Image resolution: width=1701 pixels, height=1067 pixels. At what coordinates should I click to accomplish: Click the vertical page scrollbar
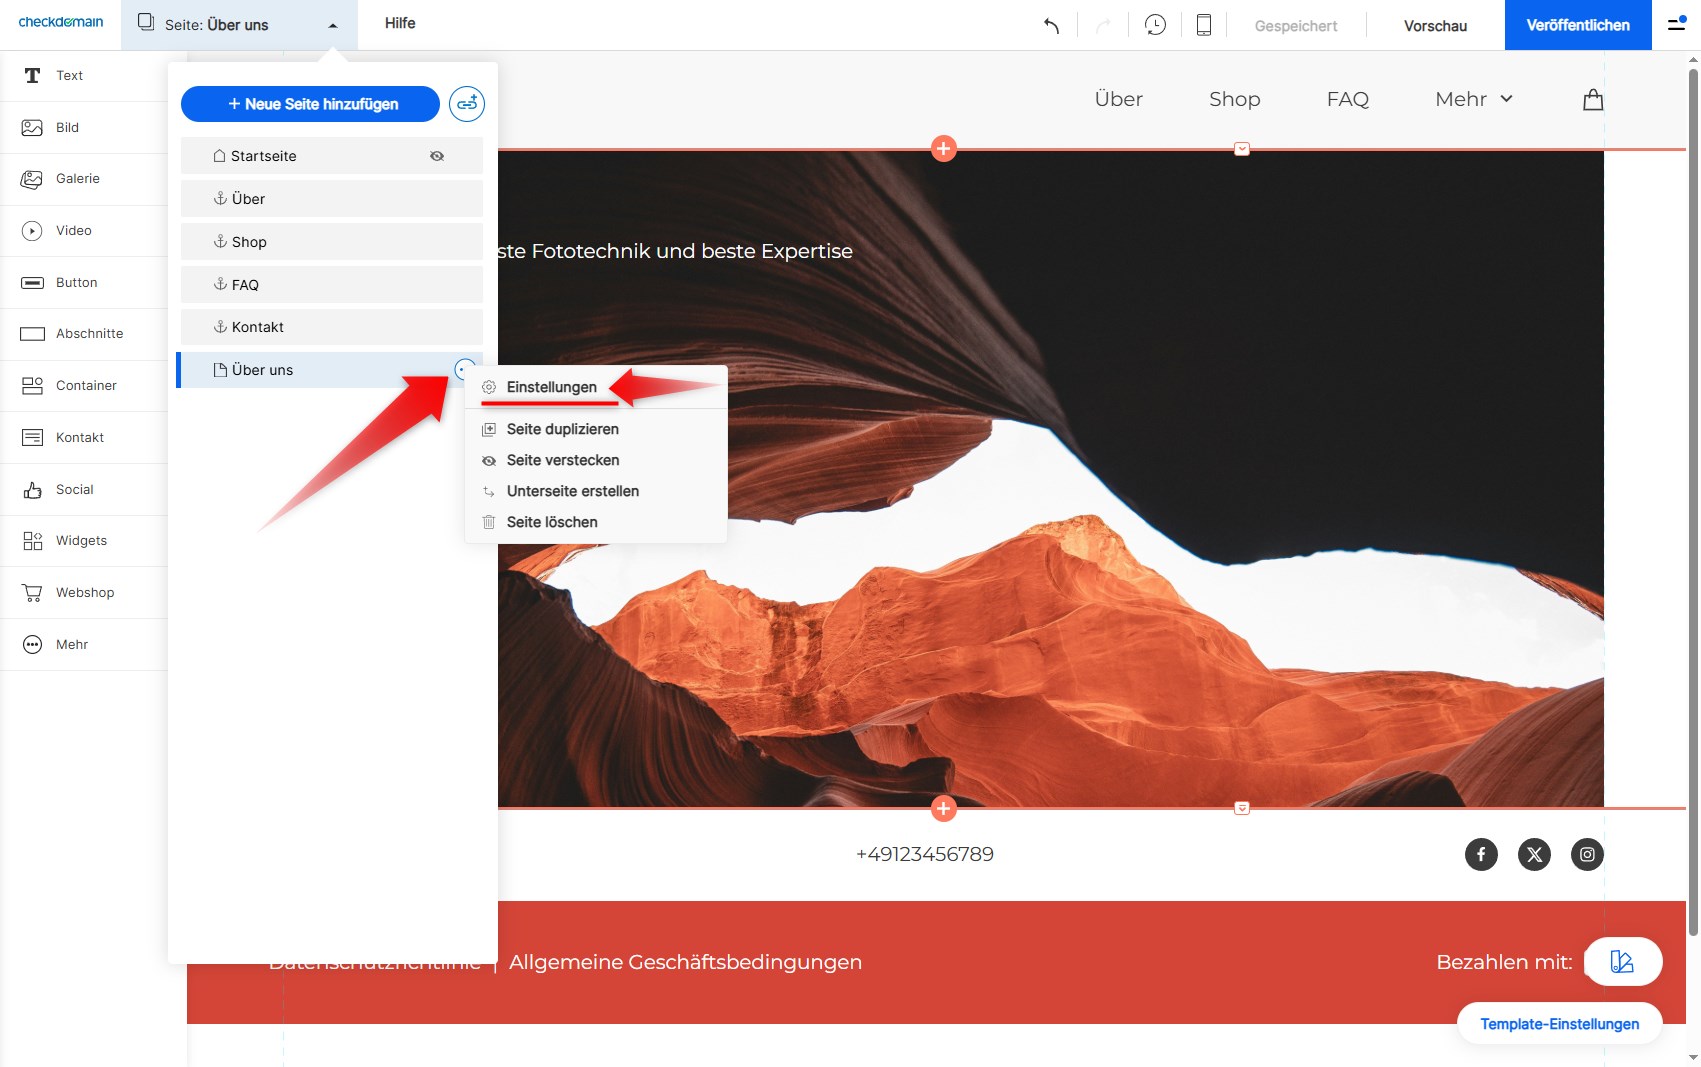point(1693,500)
